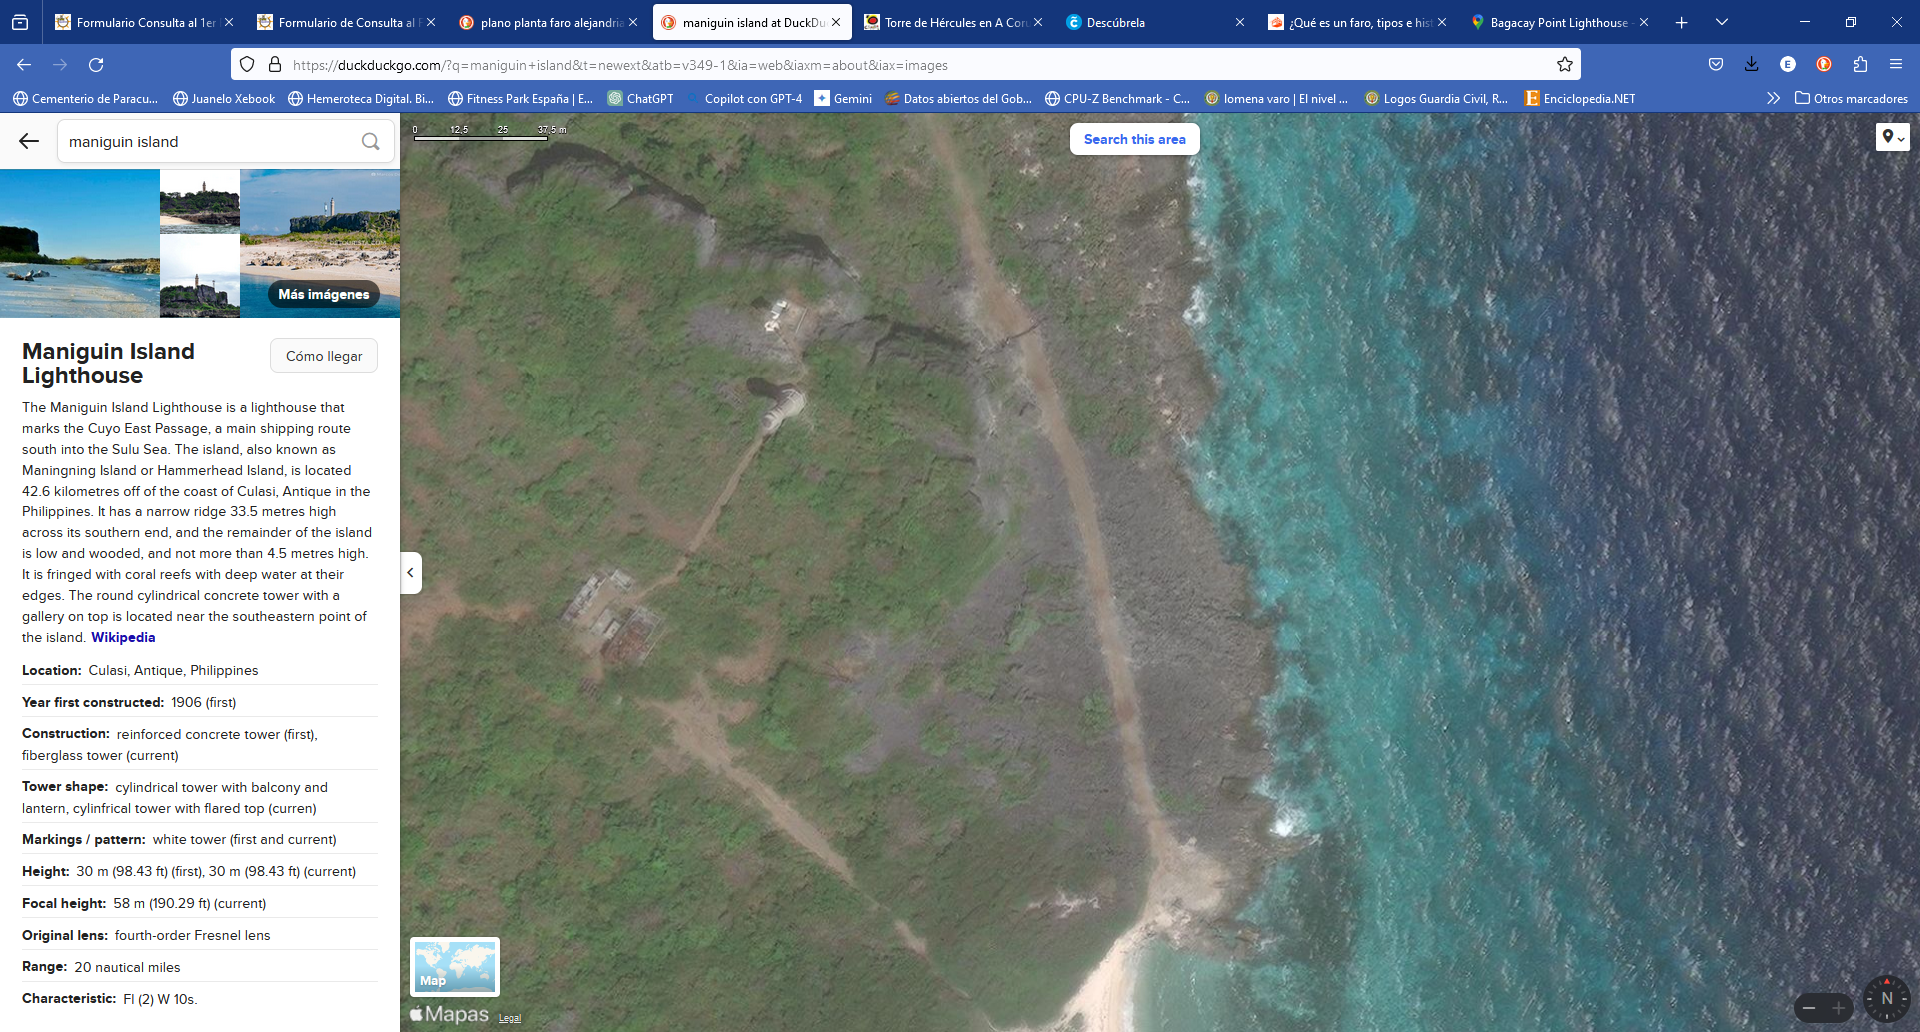Screen dimensions: 1920x1032
Task: Click the Cómo llegar directions button
Action: (324, 357)
